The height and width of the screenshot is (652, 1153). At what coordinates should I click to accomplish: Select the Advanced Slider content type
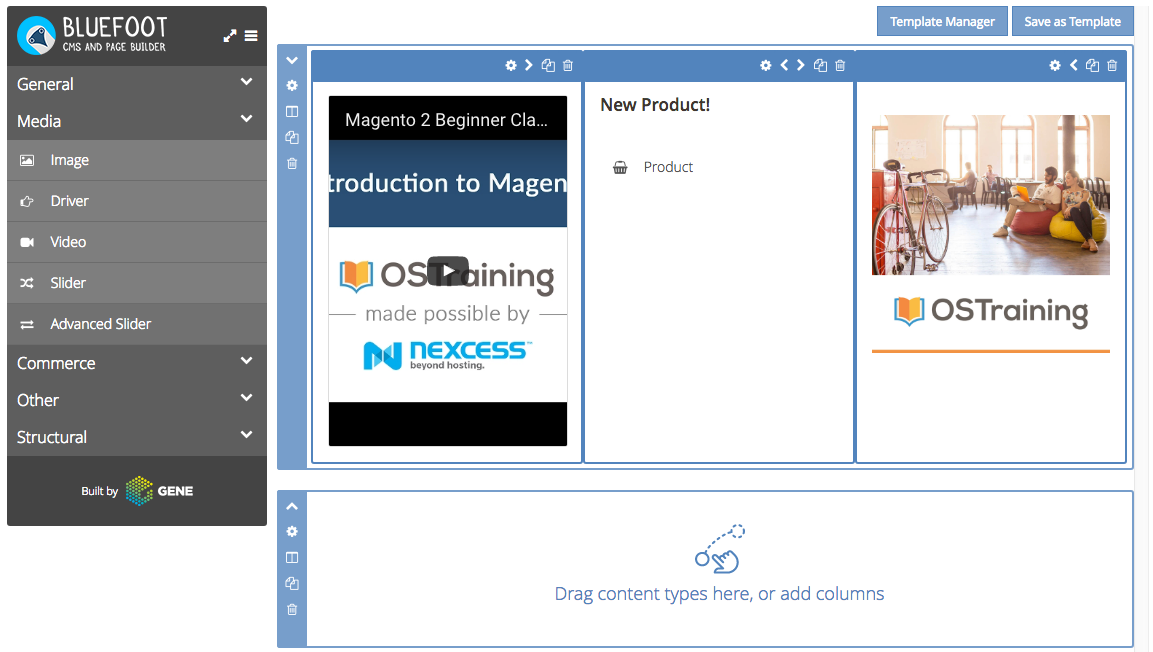137,324
